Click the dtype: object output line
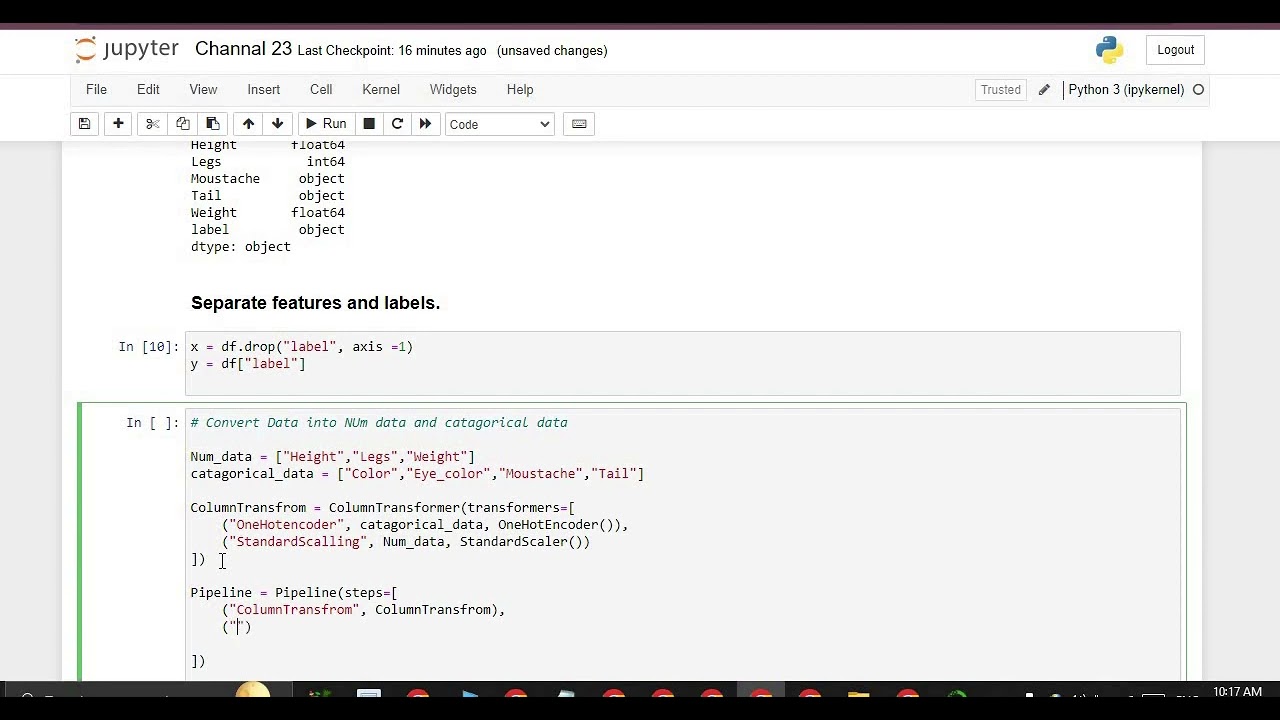 (241, 247)
